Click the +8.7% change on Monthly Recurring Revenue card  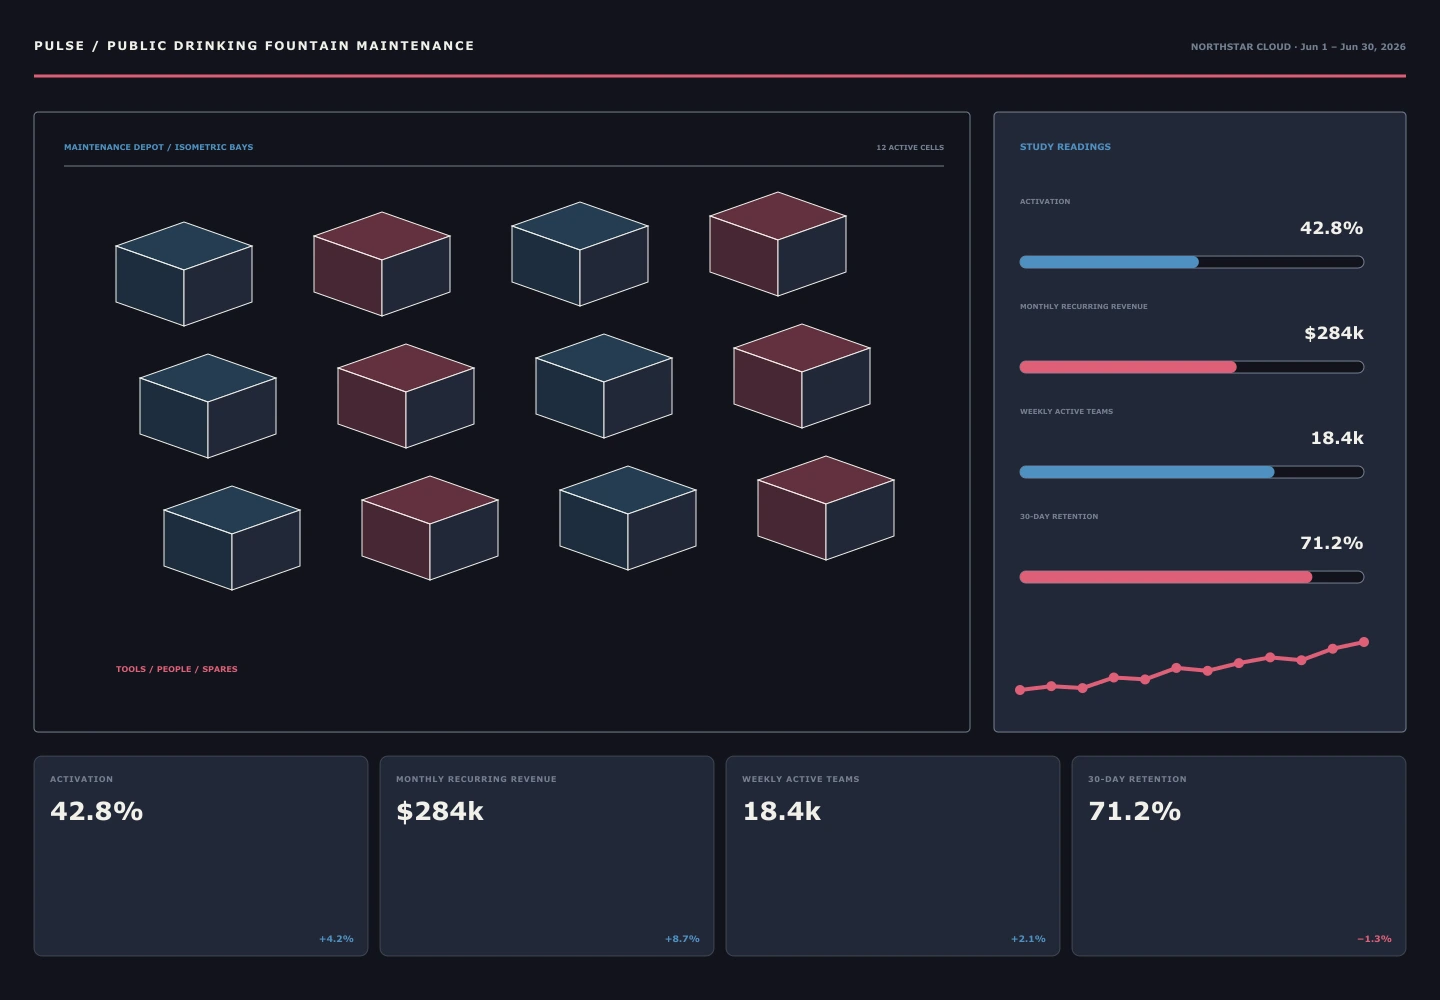(x=682, y=939)
